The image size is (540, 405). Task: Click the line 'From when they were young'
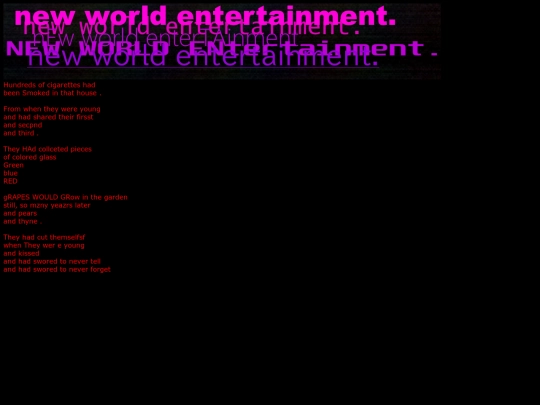click(x=52, y=109)
